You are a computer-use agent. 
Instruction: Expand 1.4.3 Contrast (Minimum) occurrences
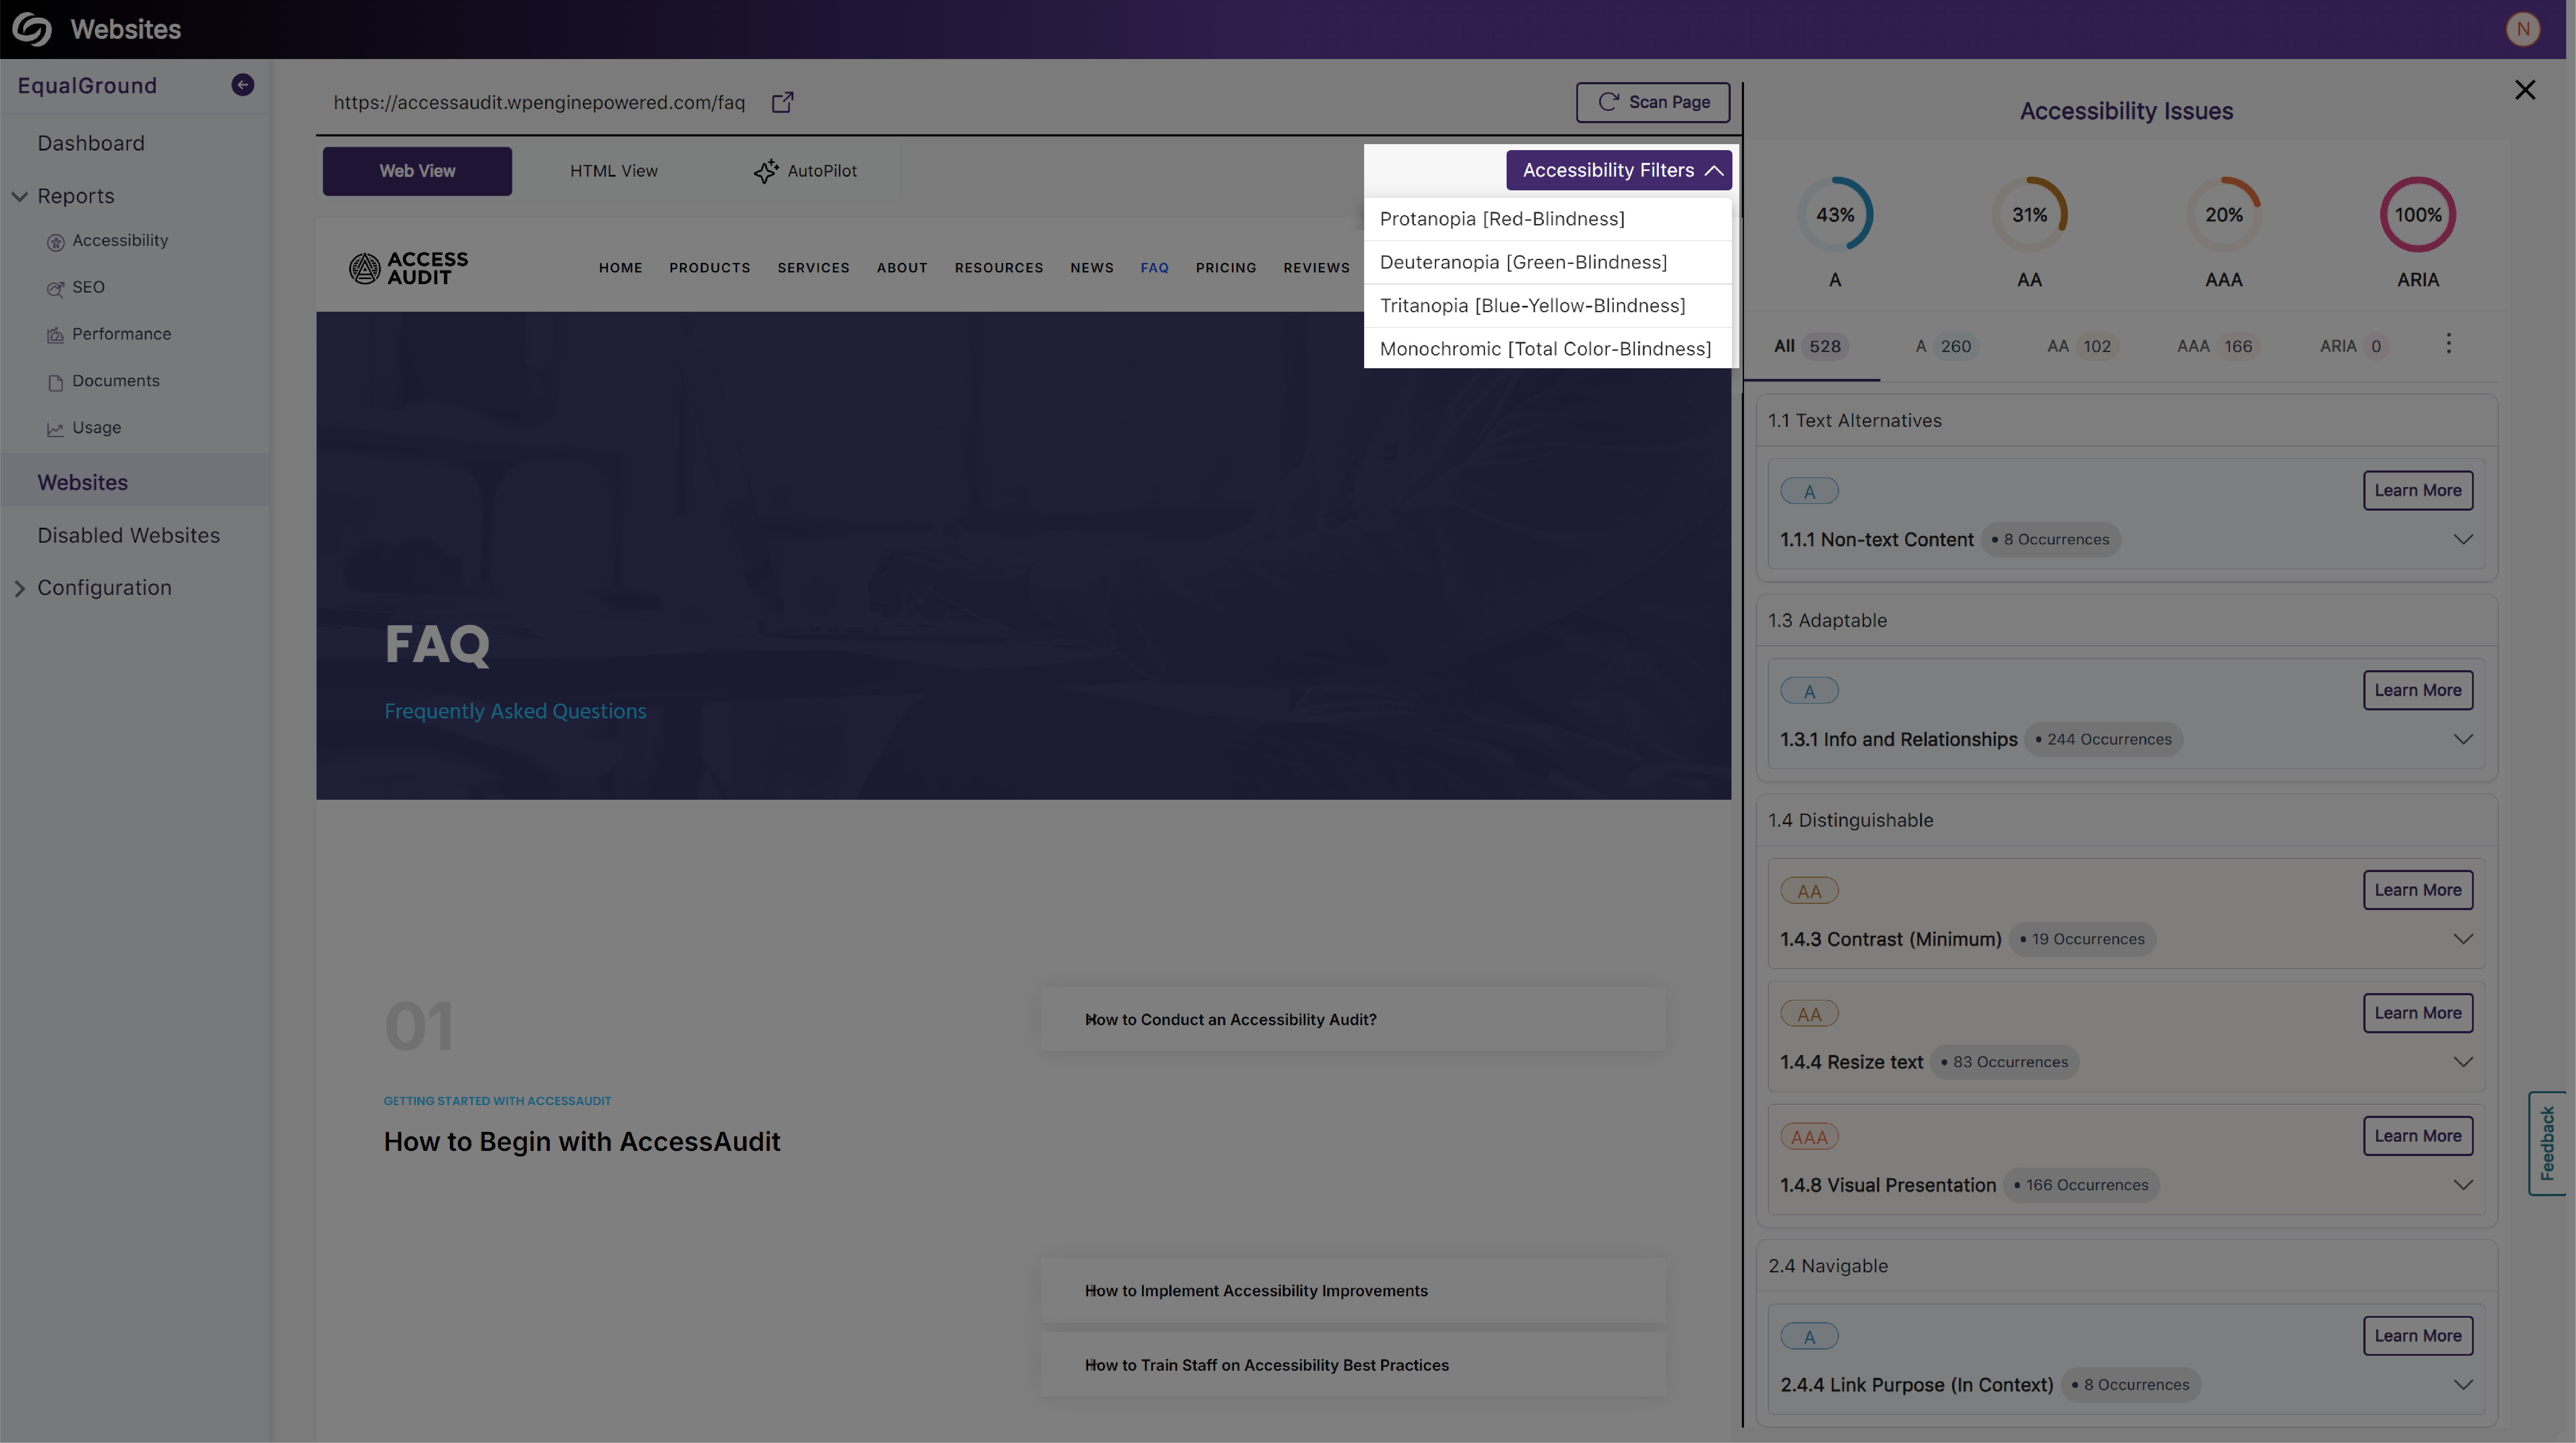tap(2463, 939)
